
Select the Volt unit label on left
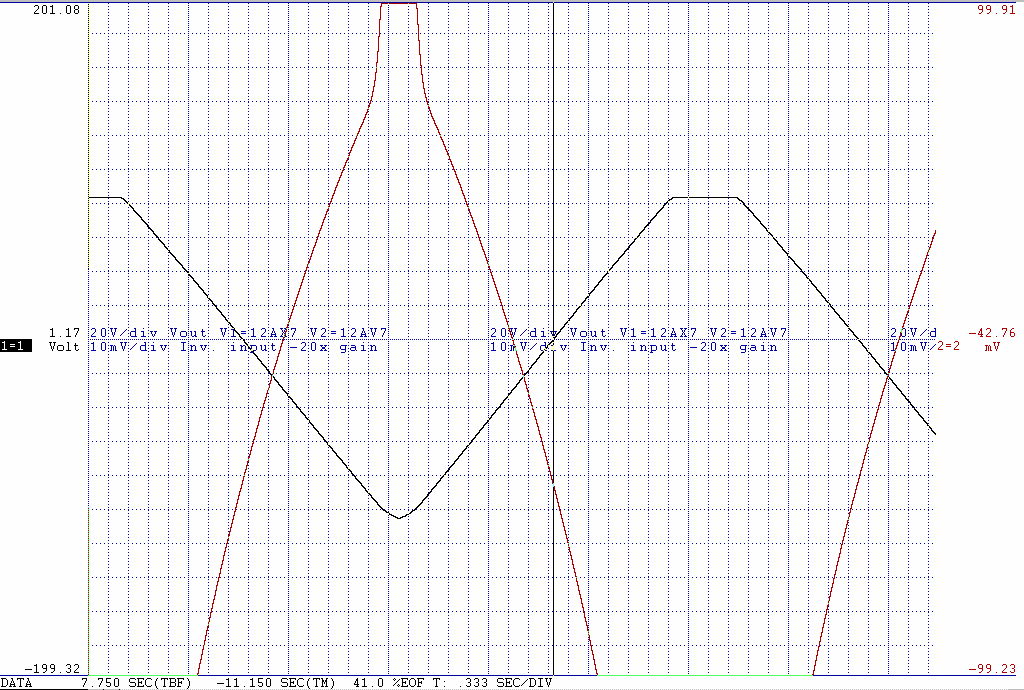(x=65, y=347)
